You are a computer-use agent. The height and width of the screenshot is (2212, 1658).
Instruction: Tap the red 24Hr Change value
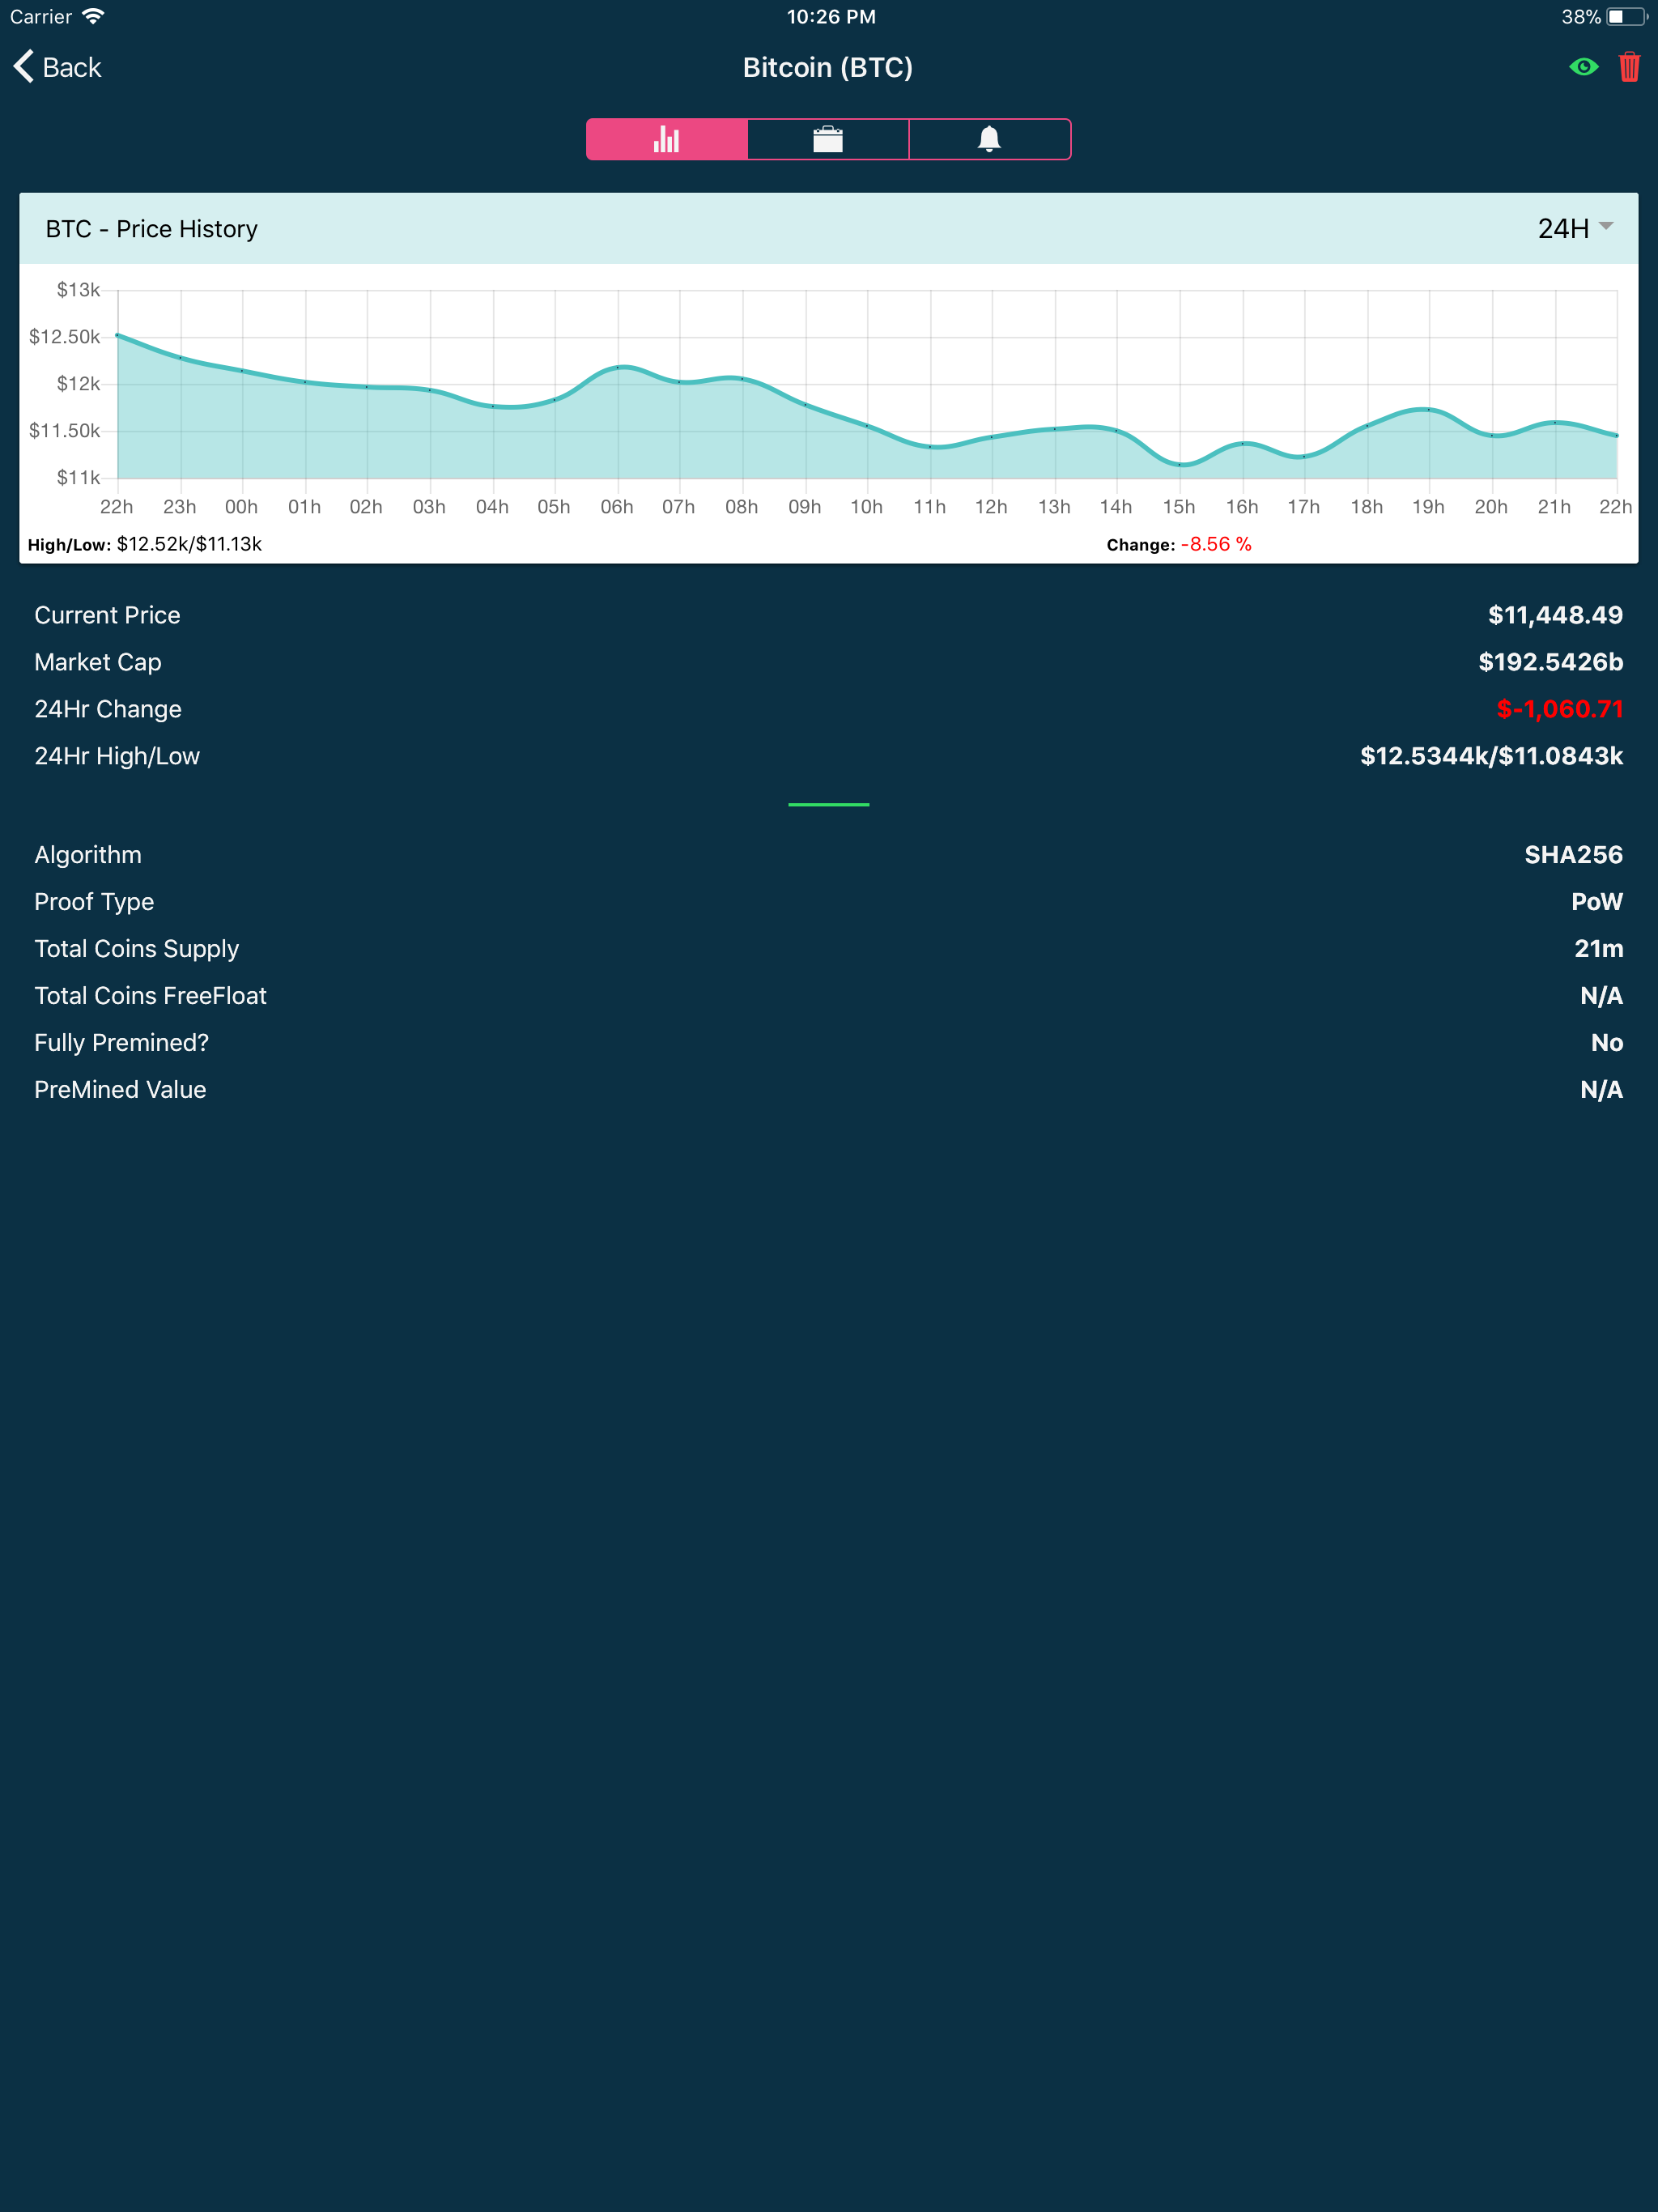[1559, 709]
